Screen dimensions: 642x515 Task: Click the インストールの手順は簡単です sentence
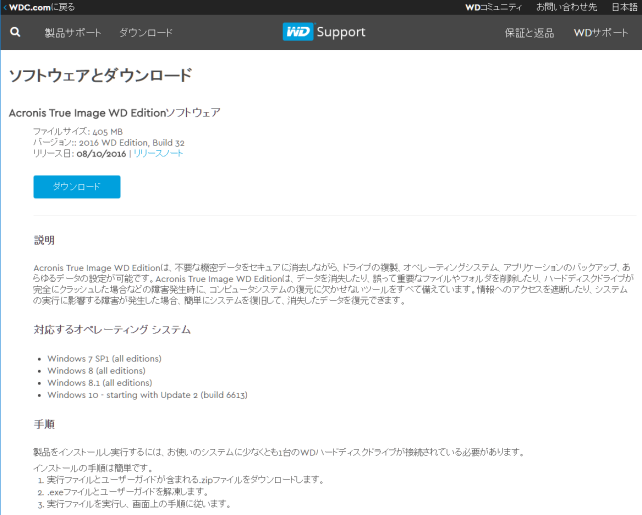(93, 468)
